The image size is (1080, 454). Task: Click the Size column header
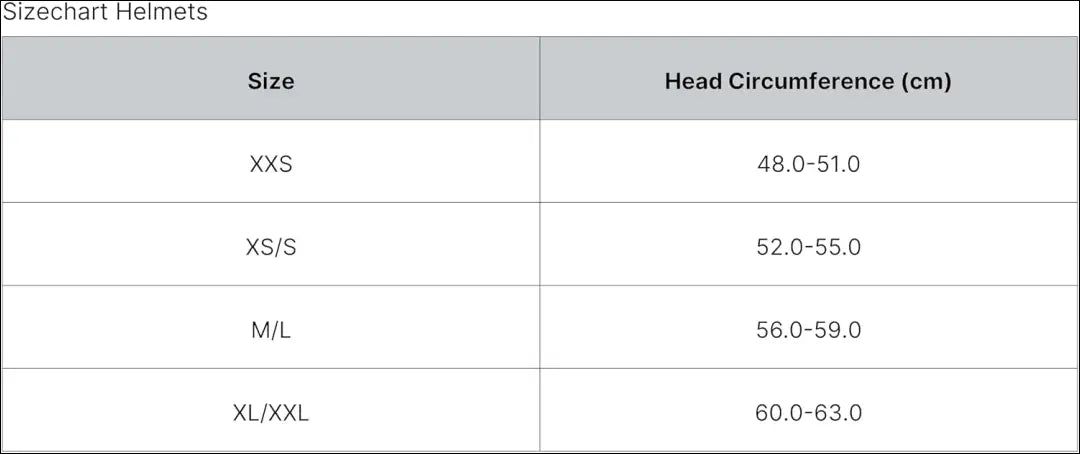pyautogui.click(x=271, y=81)
